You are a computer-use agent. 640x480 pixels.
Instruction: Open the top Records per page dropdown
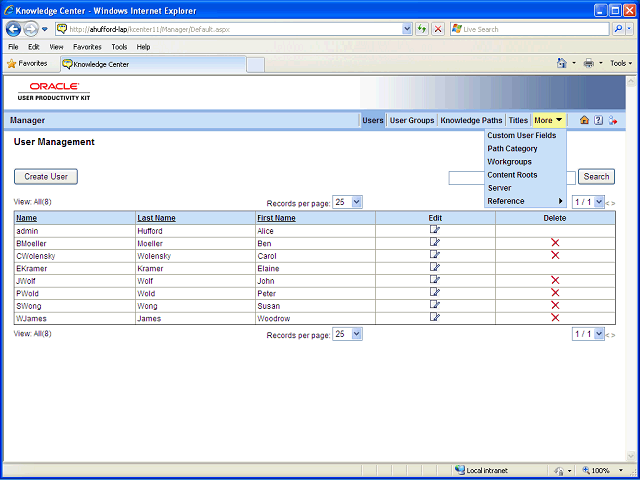[x=347, y=202]
